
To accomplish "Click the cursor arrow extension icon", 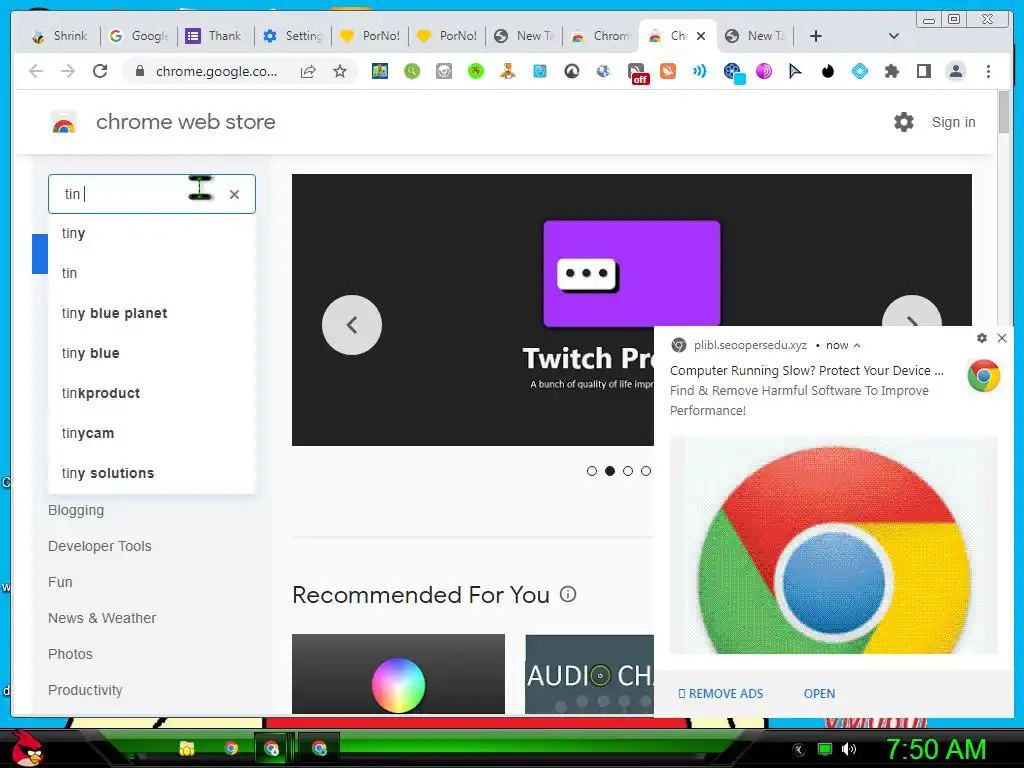I will (795, 71).
